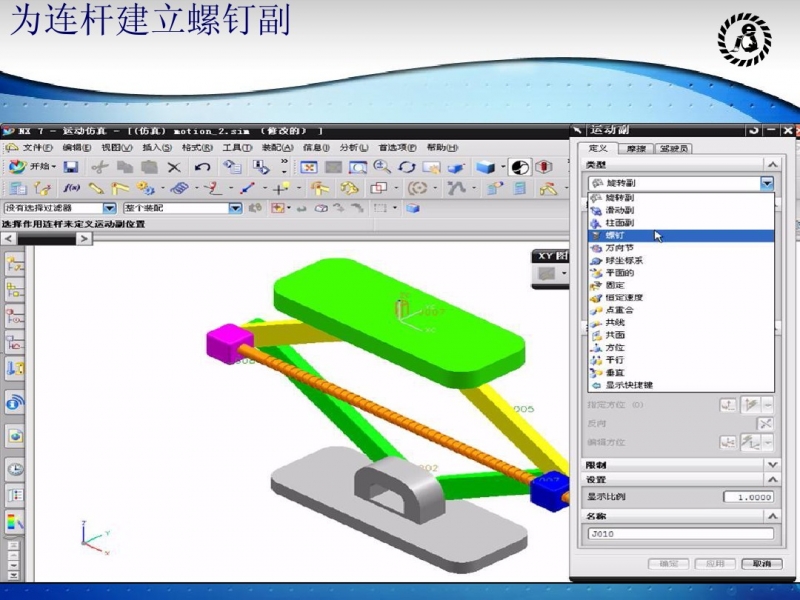Click the Rotate view circular-arrows icon
800x600 pixels.
tap(407, 167)
